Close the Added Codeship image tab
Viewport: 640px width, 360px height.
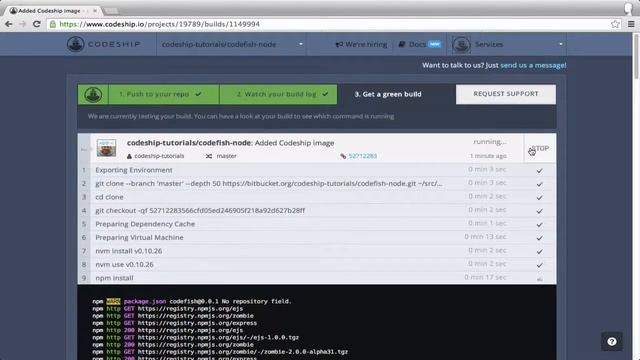[95, 11]
